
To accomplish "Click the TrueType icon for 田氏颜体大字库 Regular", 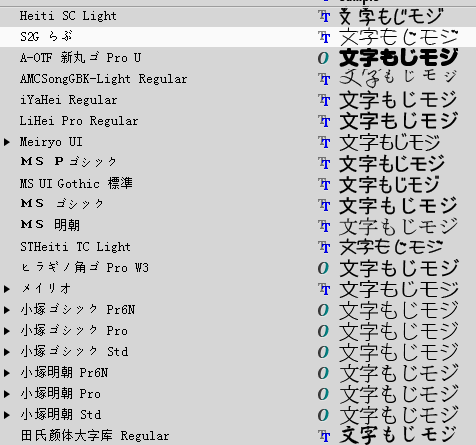I will 324,436.
